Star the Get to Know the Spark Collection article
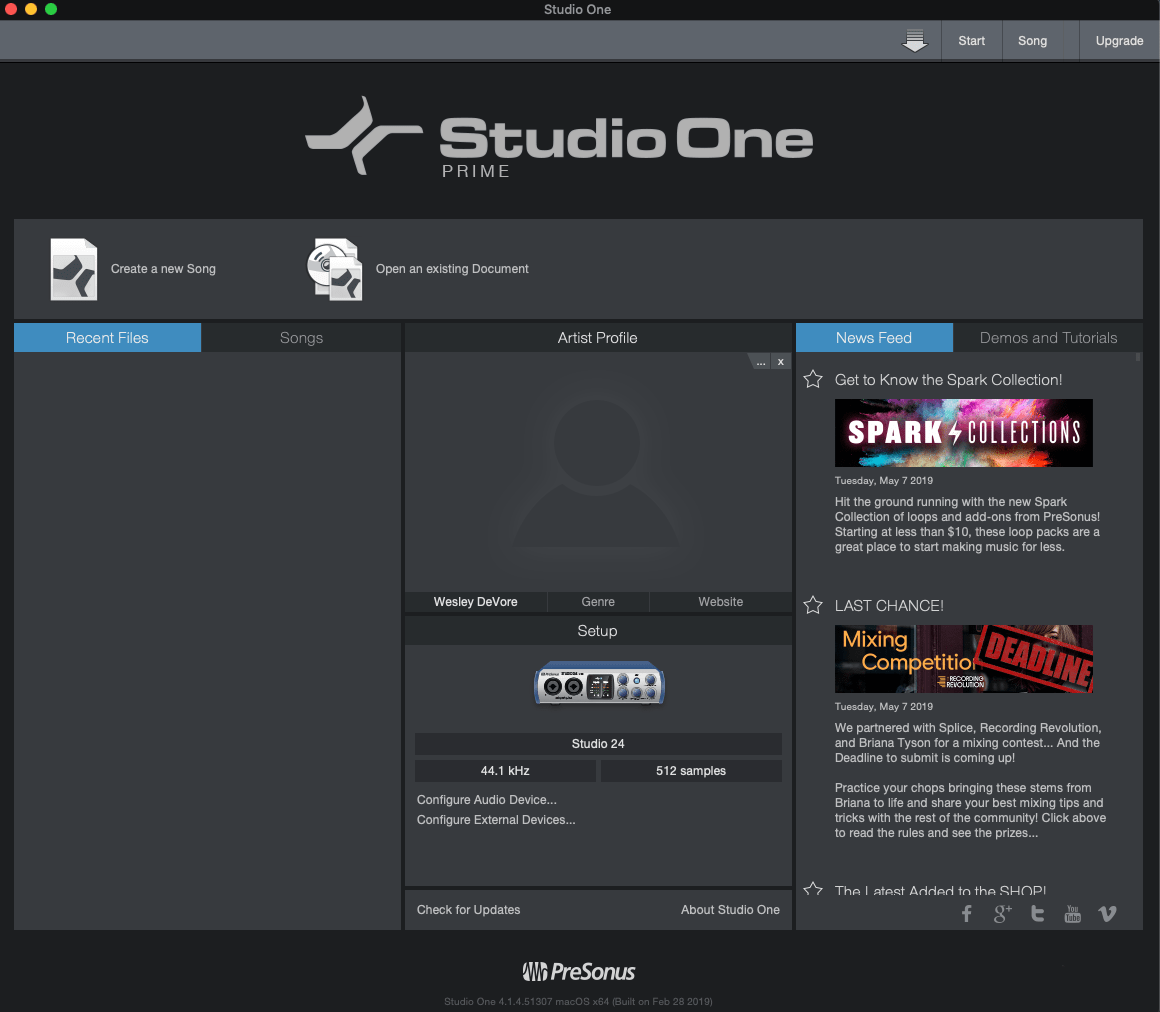This screenshot has height=1012, width=1160. pyautogui.click(x=812, y=378)
